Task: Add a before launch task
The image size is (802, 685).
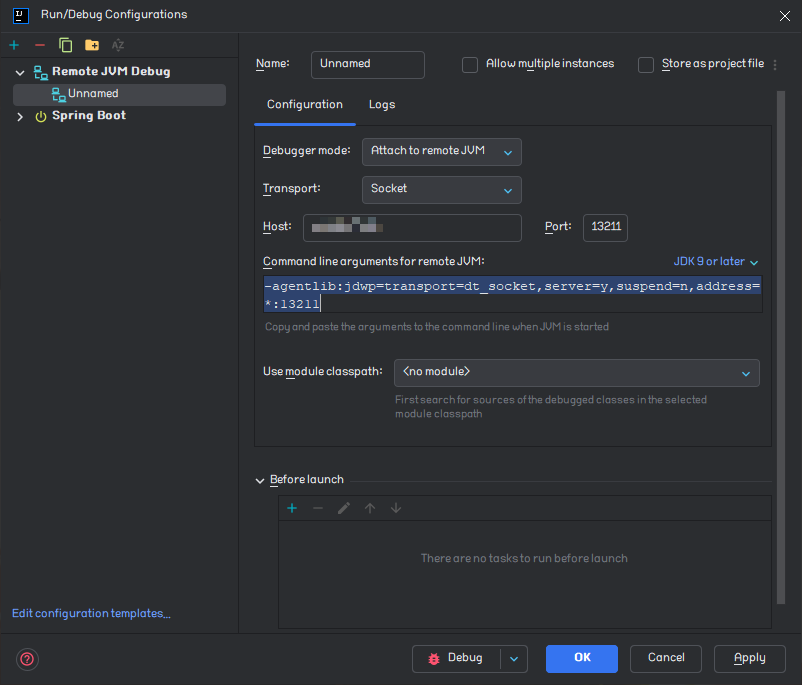Action: (x=292, y=508)
